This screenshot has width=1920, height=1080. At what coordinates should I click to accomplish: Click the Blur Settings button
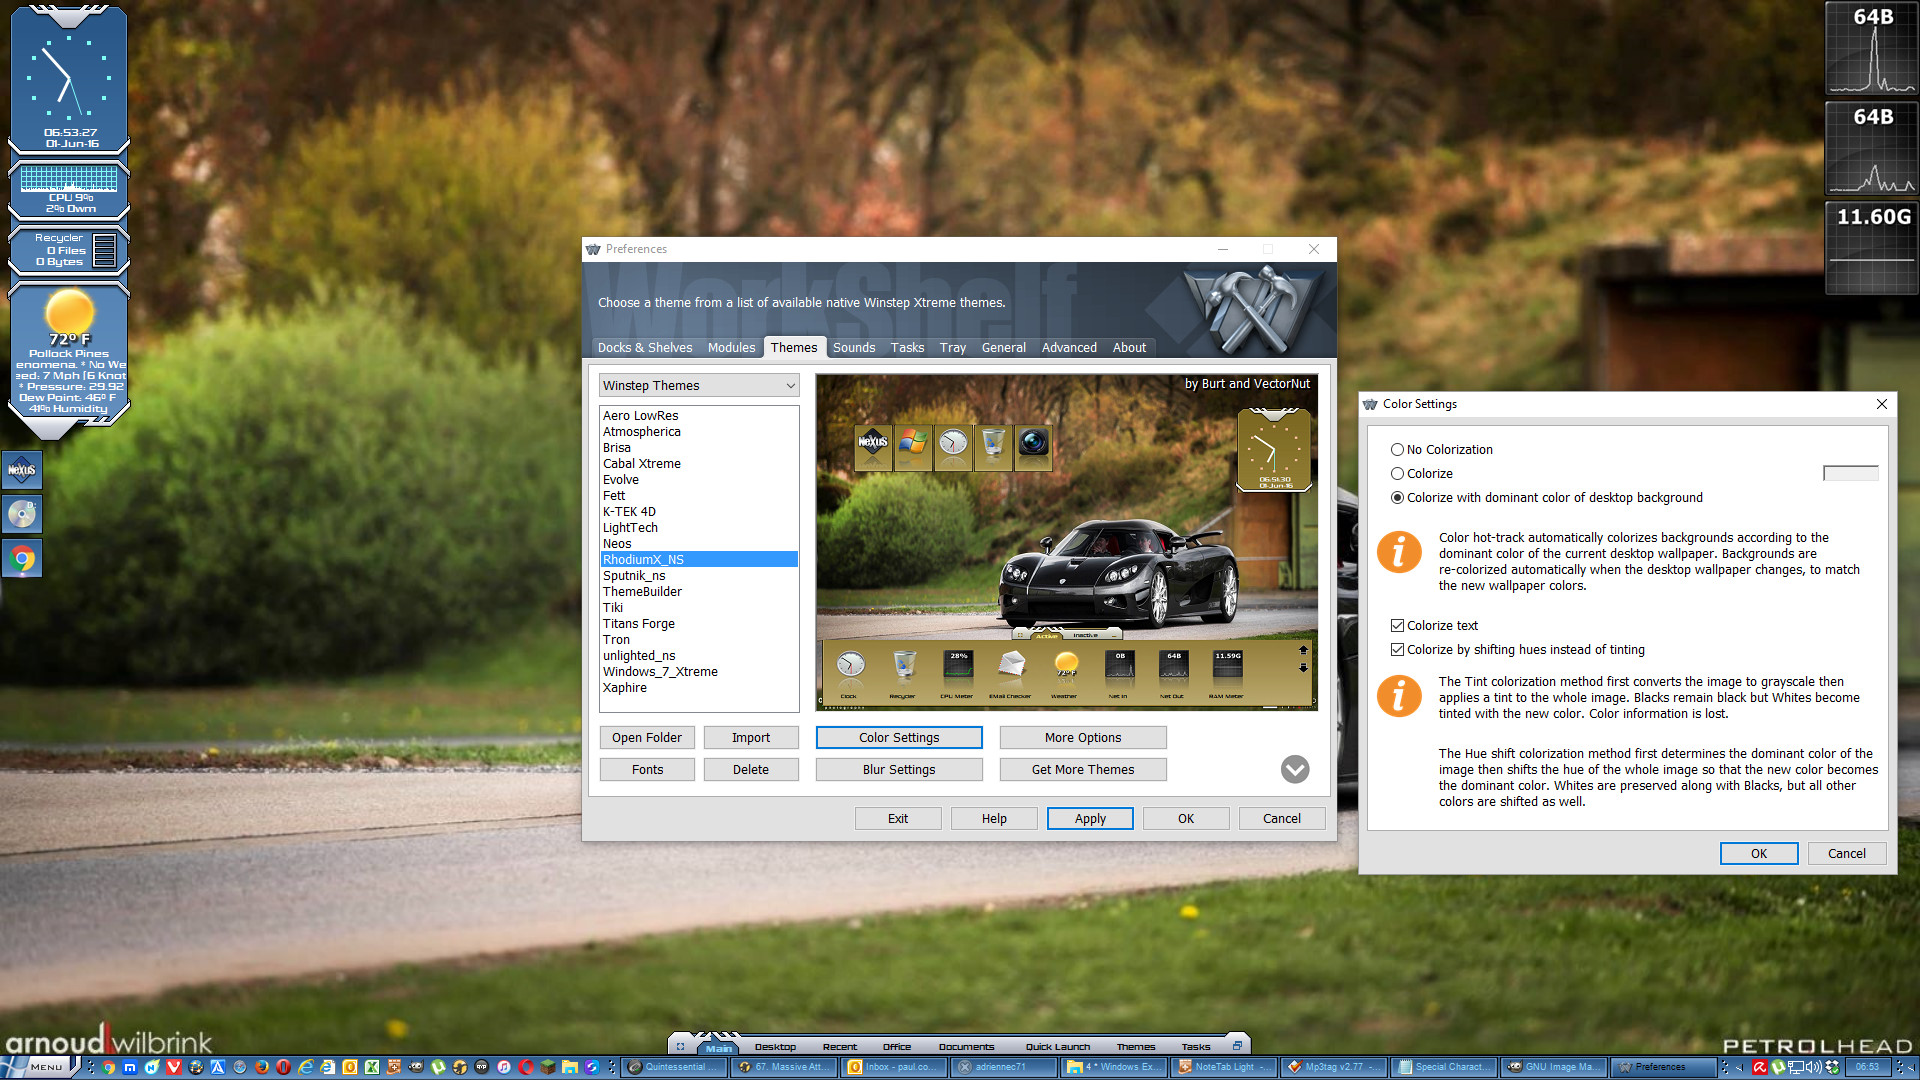tap(898, 770)
